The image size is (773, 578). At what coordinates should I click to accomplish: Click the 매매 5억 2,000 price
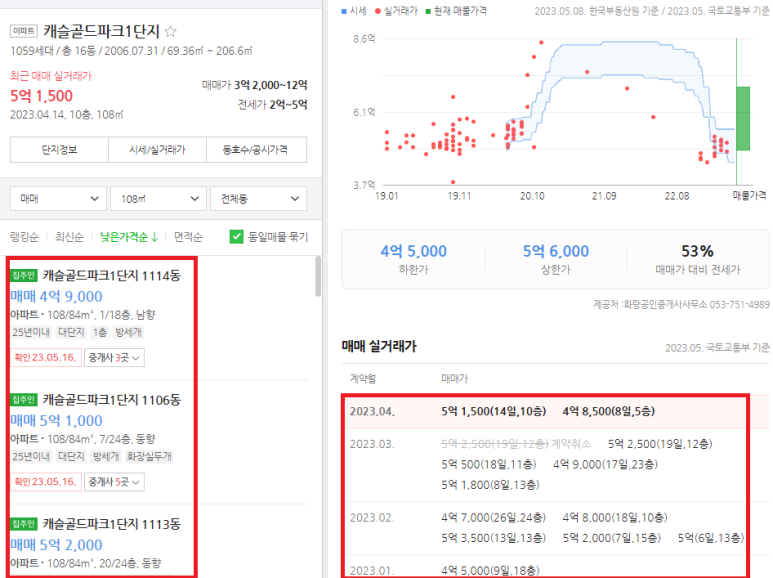click(x=56, y=545)
